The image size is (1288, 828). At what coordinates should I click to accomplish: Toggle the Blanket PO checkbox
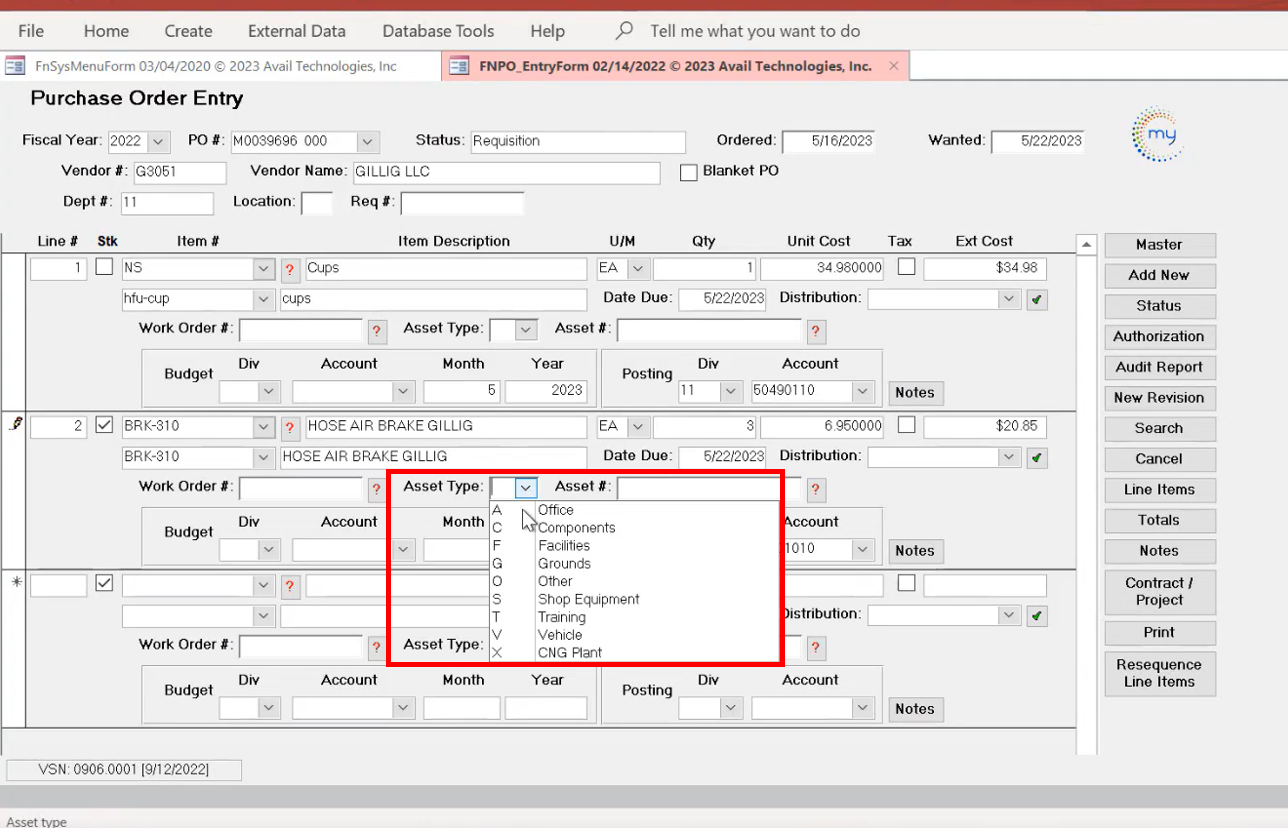click(x=688, y=172)
